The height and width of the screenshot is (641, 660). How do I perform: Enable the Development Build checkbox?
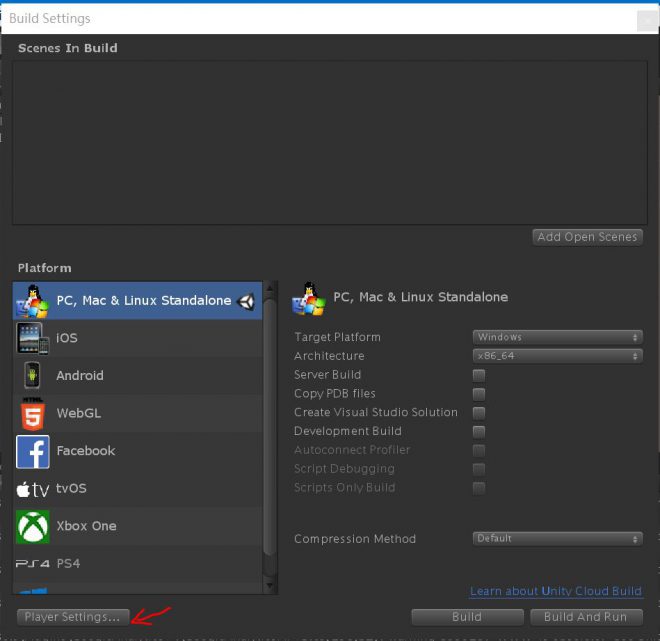(x=479, y=432)
